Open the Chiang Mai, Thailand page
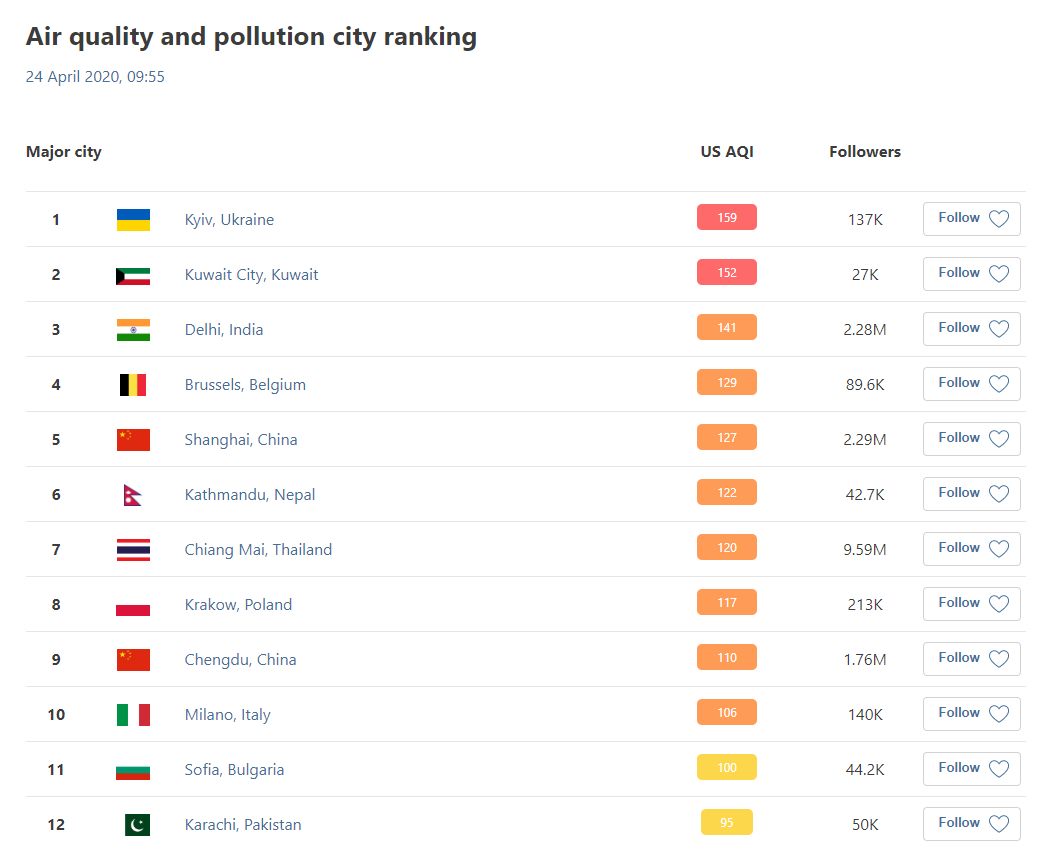This screenshot has height=847, width=1039. click(x=258, y=550)
